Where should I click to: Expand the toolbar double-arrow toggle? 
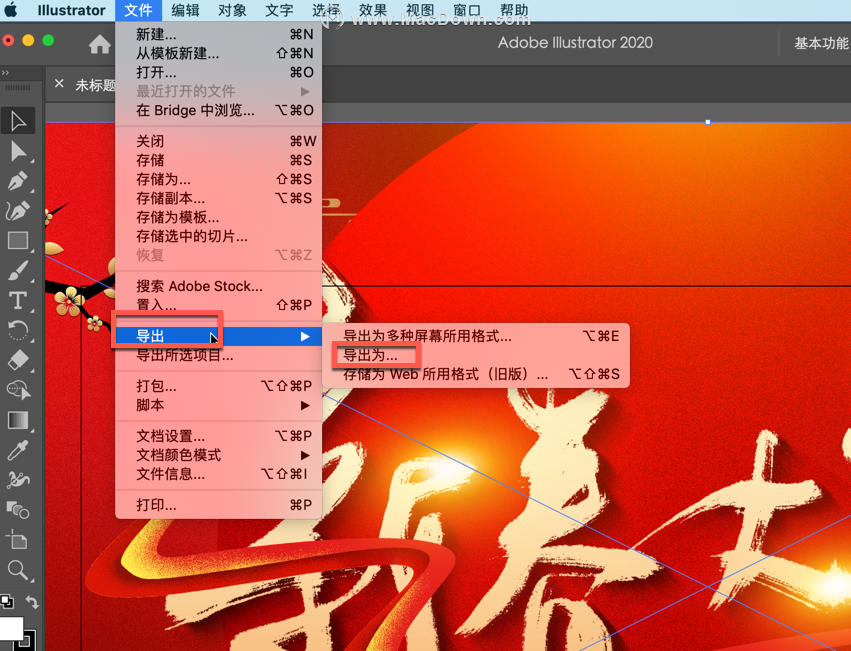(5, 72)
